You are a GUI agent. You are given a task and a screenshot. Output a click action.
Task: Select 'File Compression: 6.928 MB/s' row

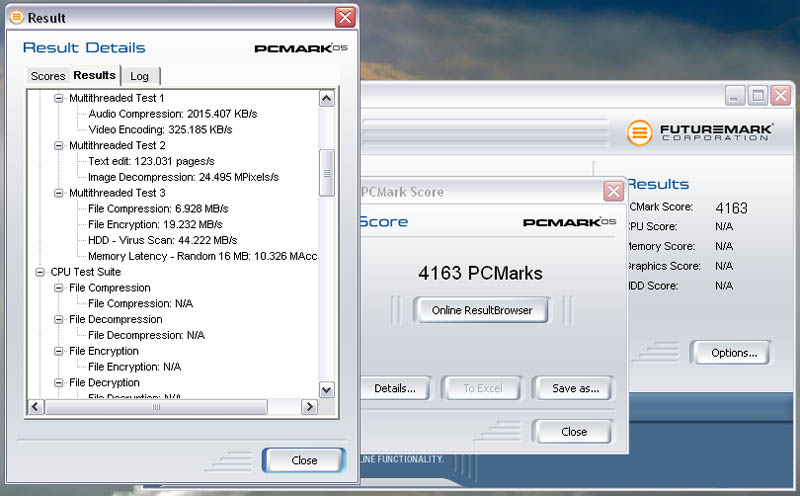click(x=158, y=209)
